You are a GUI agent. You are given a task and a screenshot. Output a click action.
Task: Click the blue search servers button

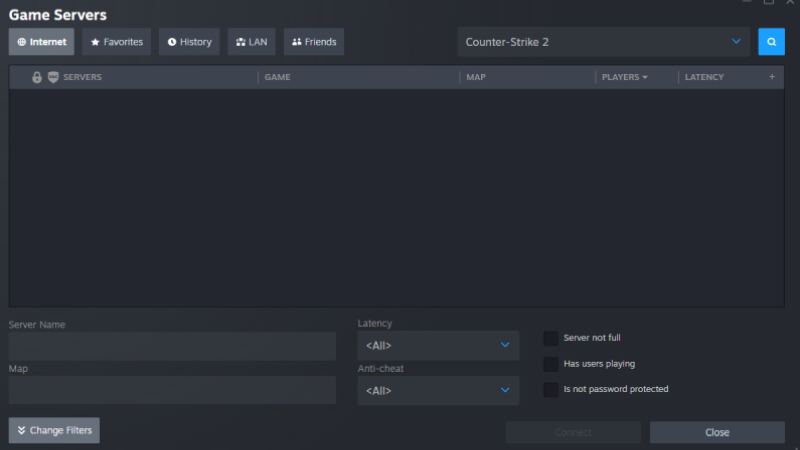click(771, 42)
